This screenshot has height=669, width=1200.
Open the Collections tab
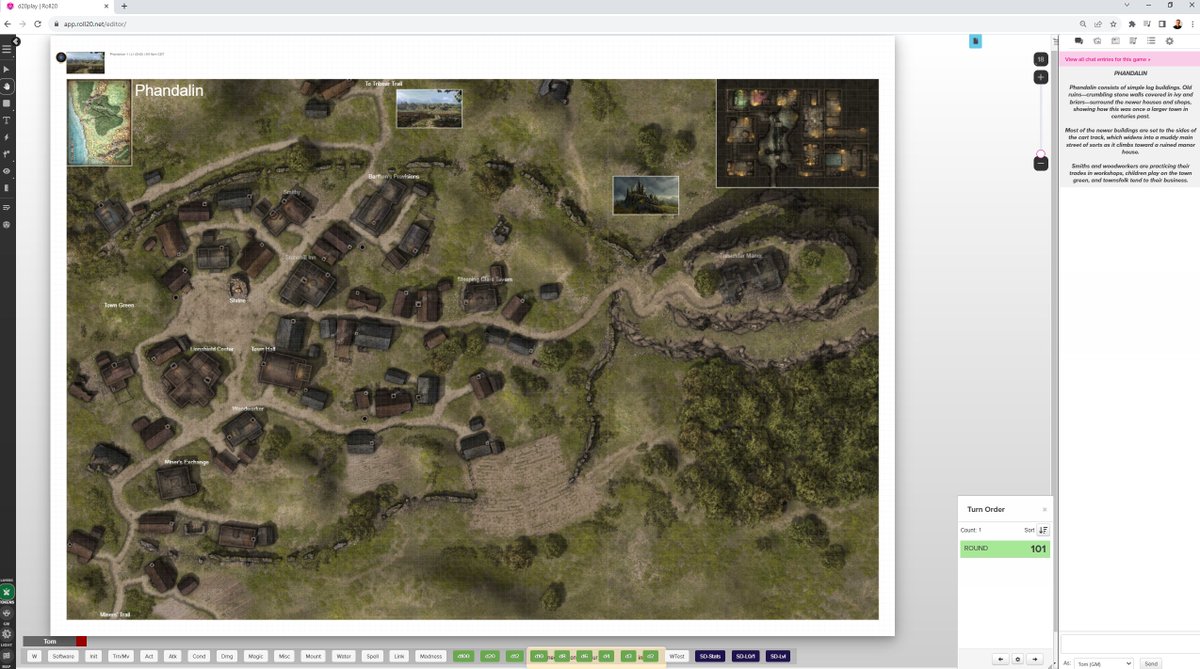(x=1151, y=41)
